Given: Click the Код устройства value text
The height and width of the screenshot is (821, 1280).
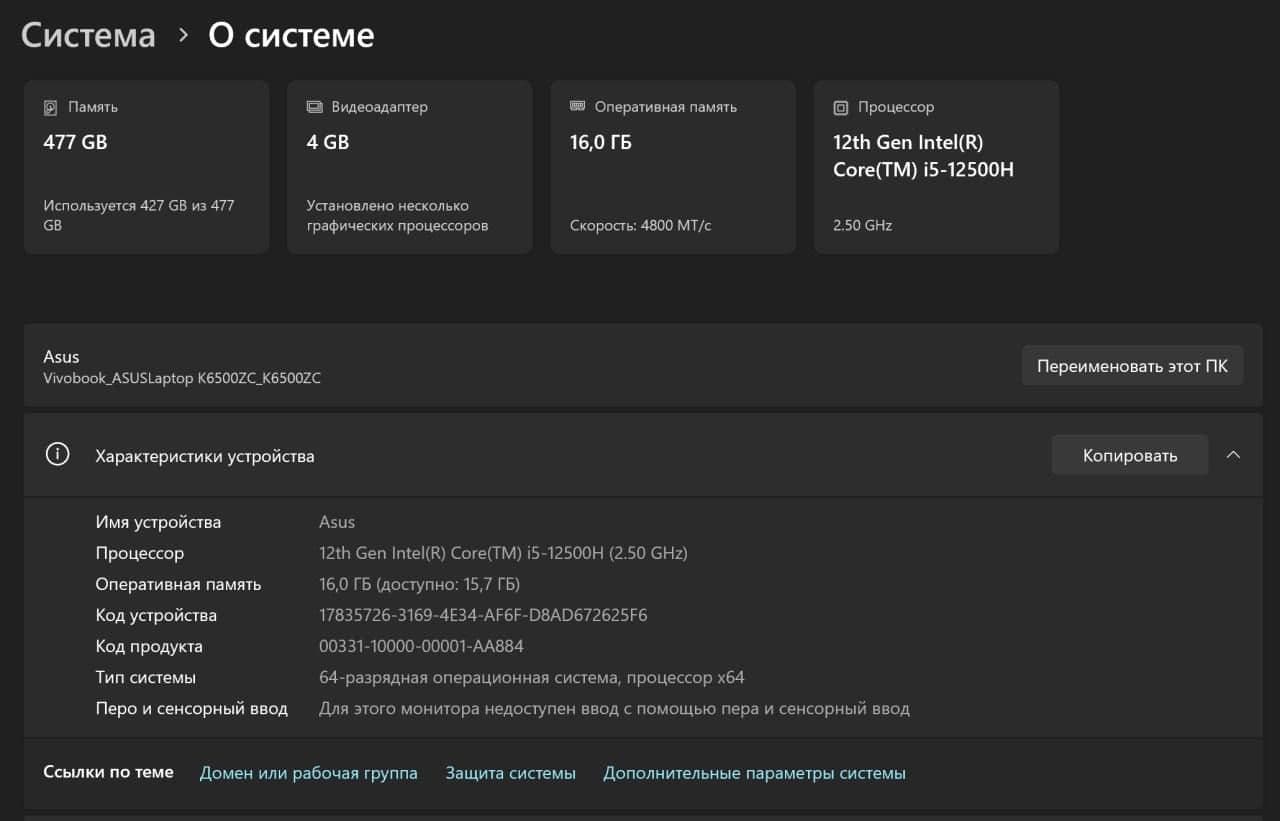Looking at the screenshot, I should click(x=483, y=615).
